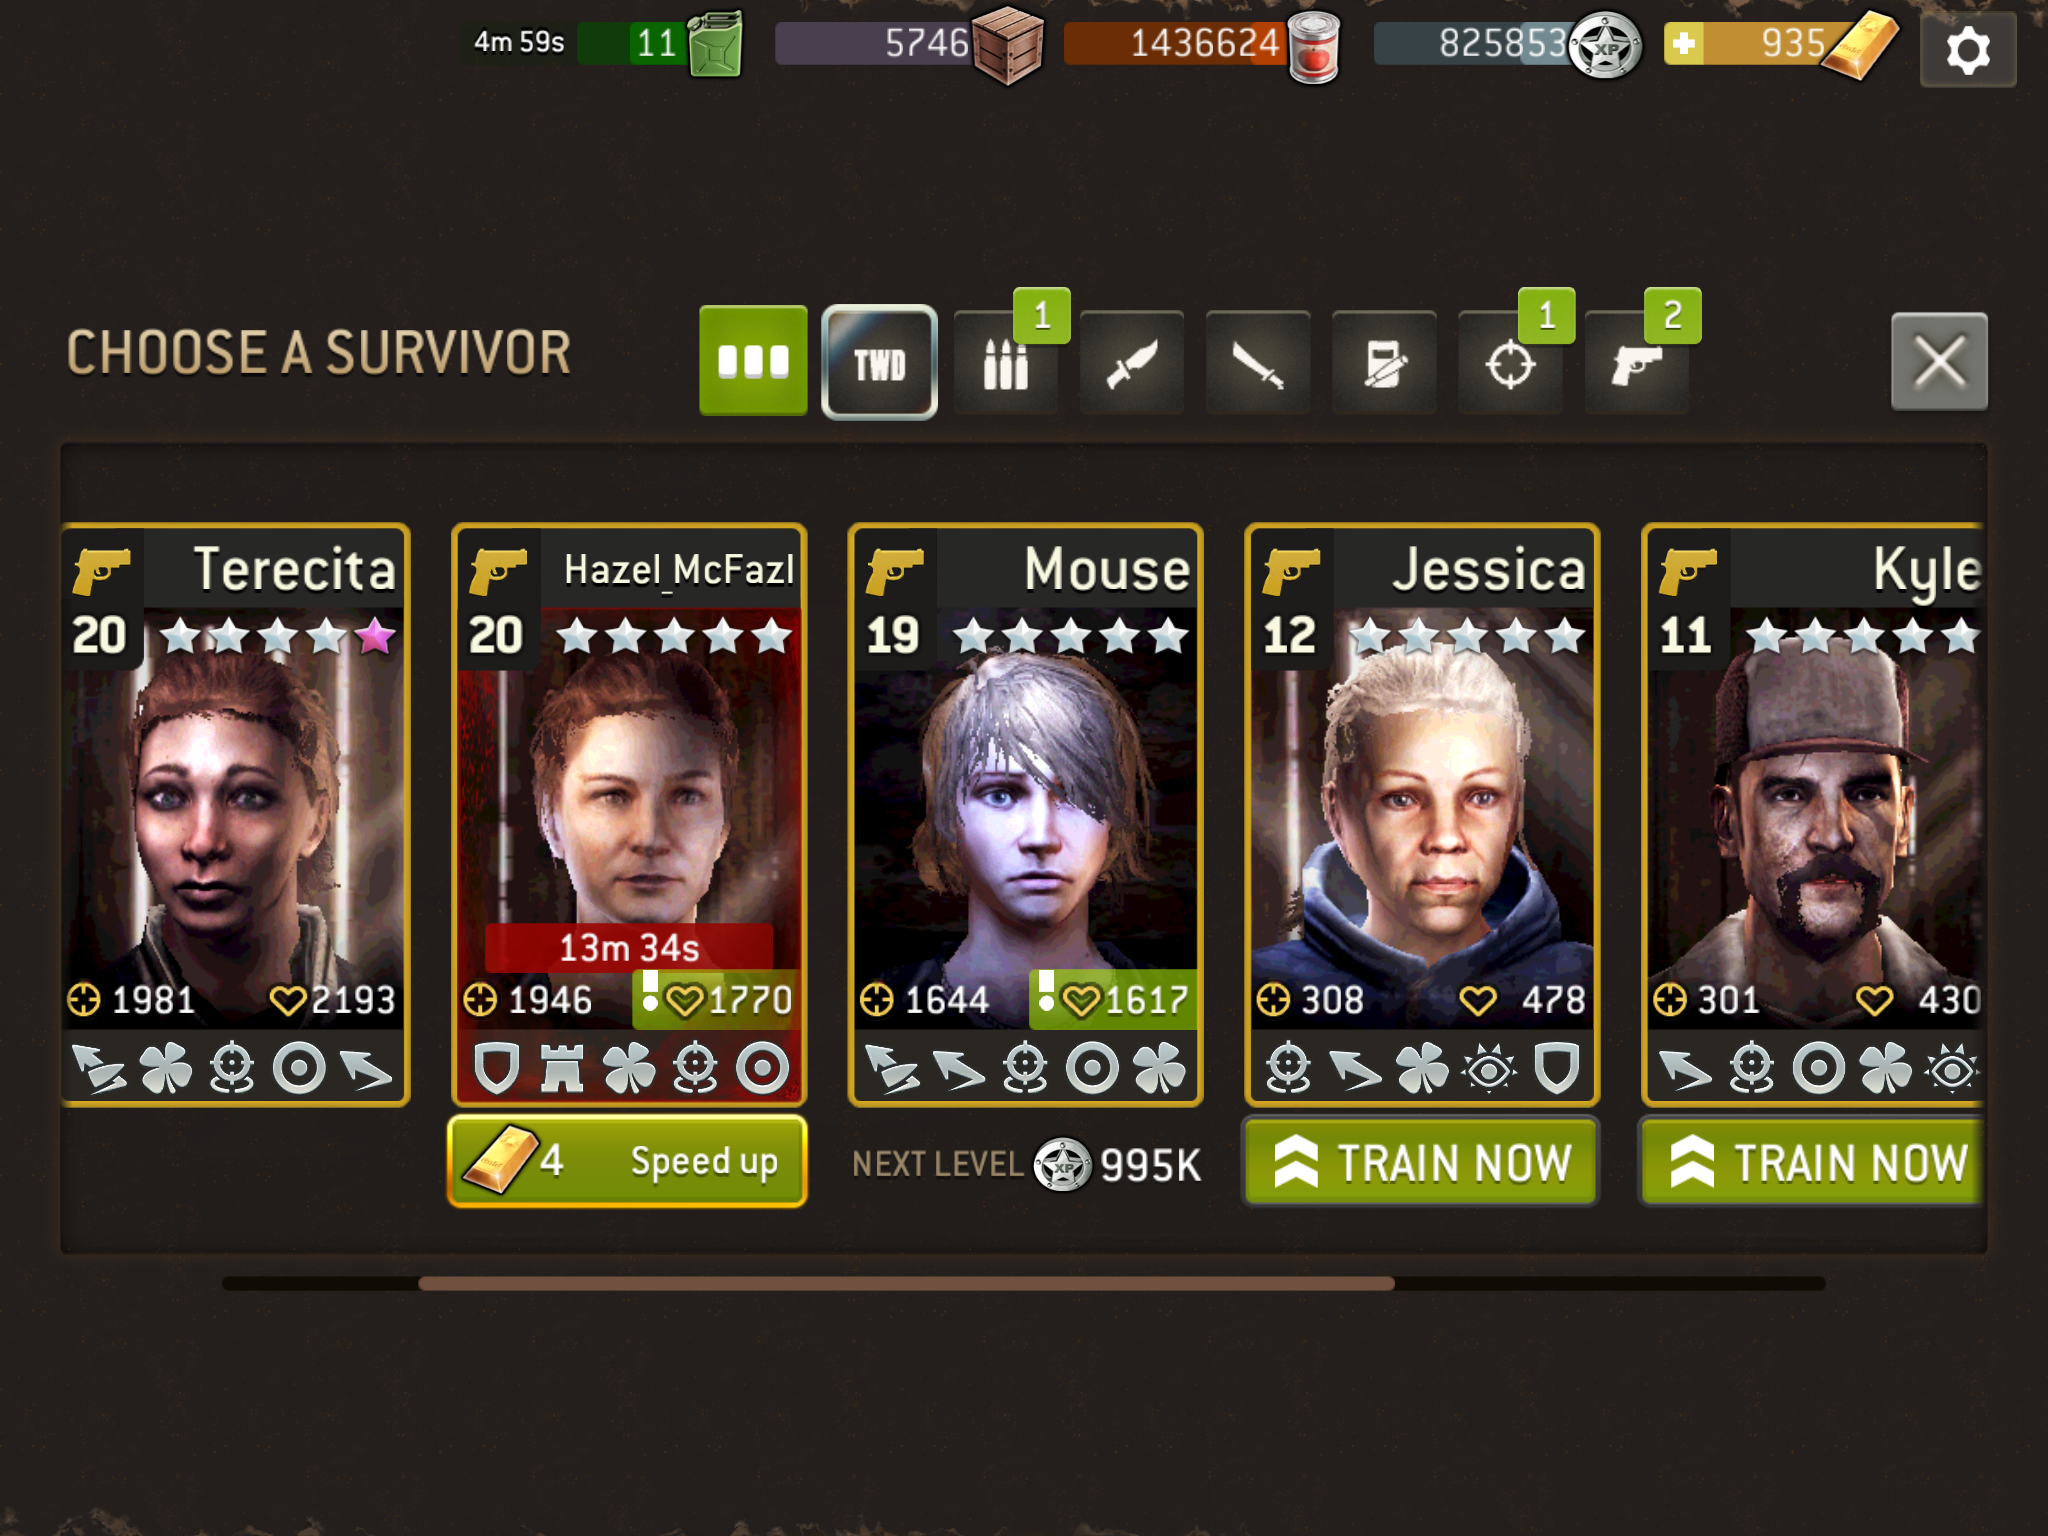Tap the XP sheriff star badge

pyautogui.click(x=1604, y=46)
